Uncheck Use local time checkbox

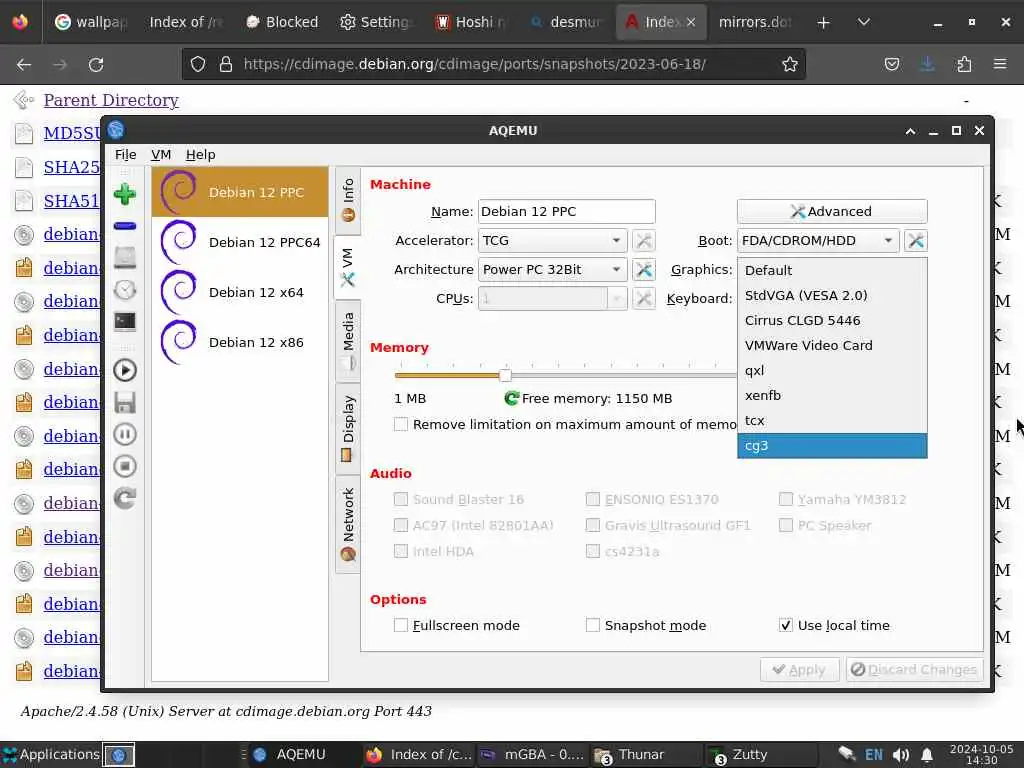coord(786,626)
